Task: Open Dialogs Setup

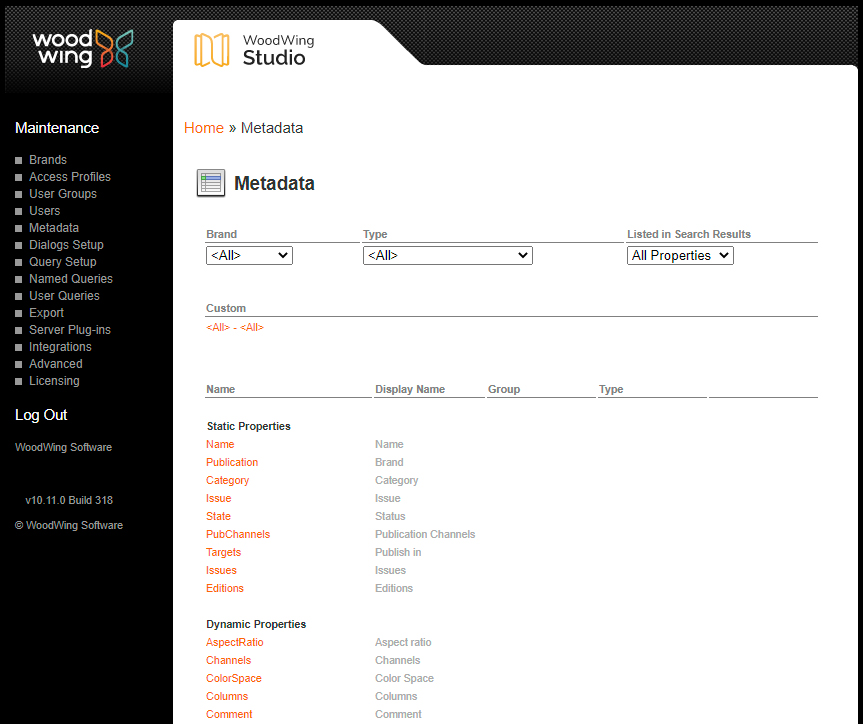Action: click(66, 245)
